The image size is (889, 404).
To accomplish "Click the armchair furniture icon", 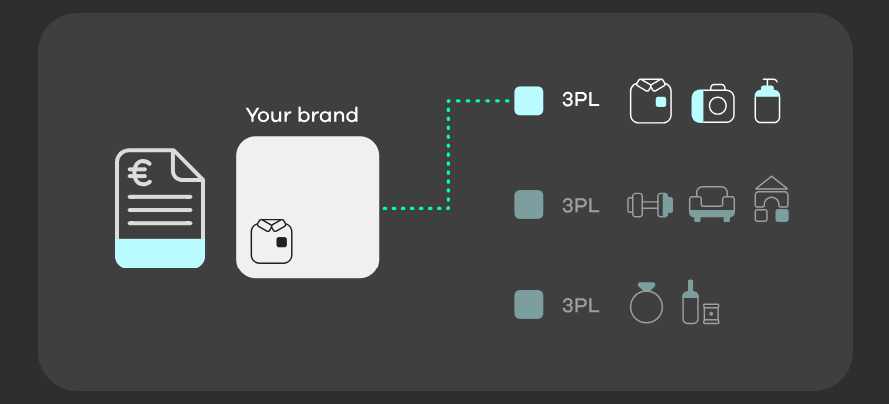I will point(712,204).
